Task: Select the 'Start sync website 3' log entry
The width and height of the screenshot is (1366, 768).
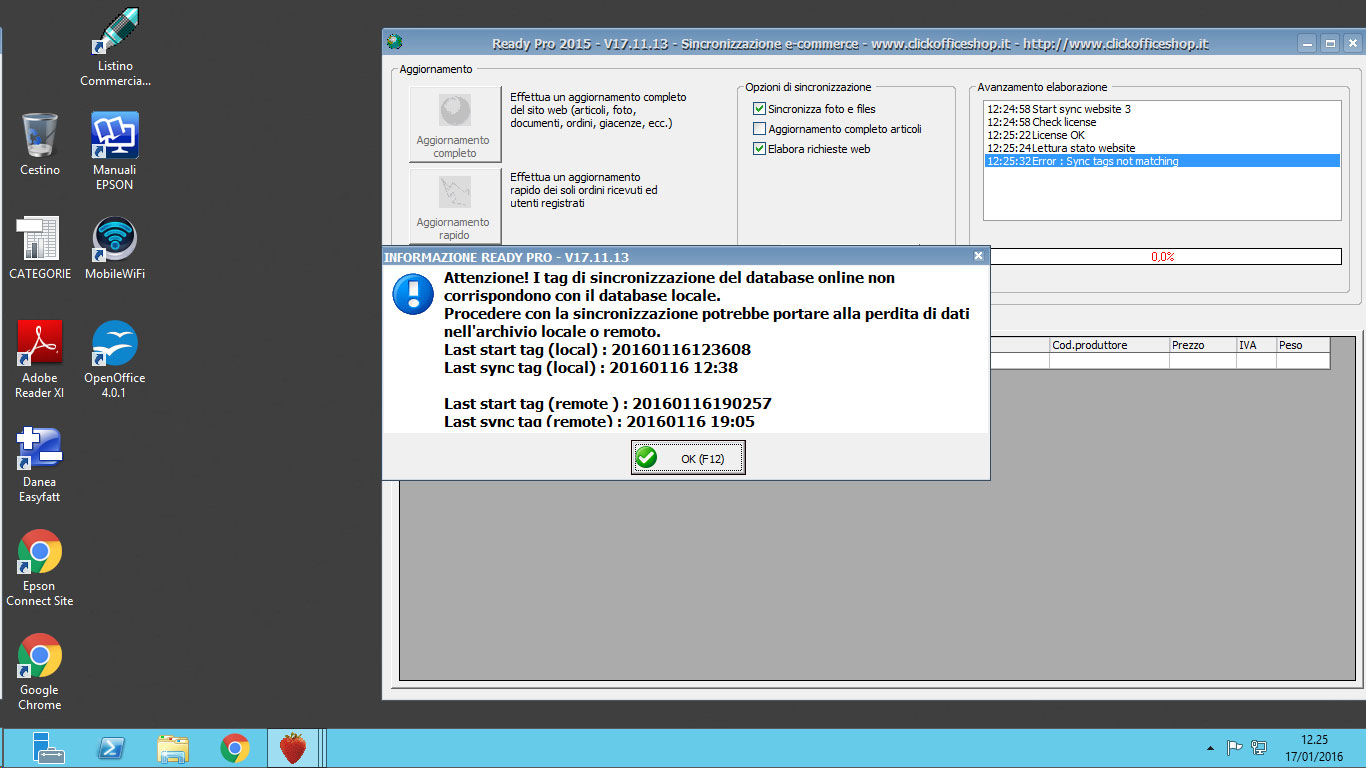Action: tap(1162, 109)
